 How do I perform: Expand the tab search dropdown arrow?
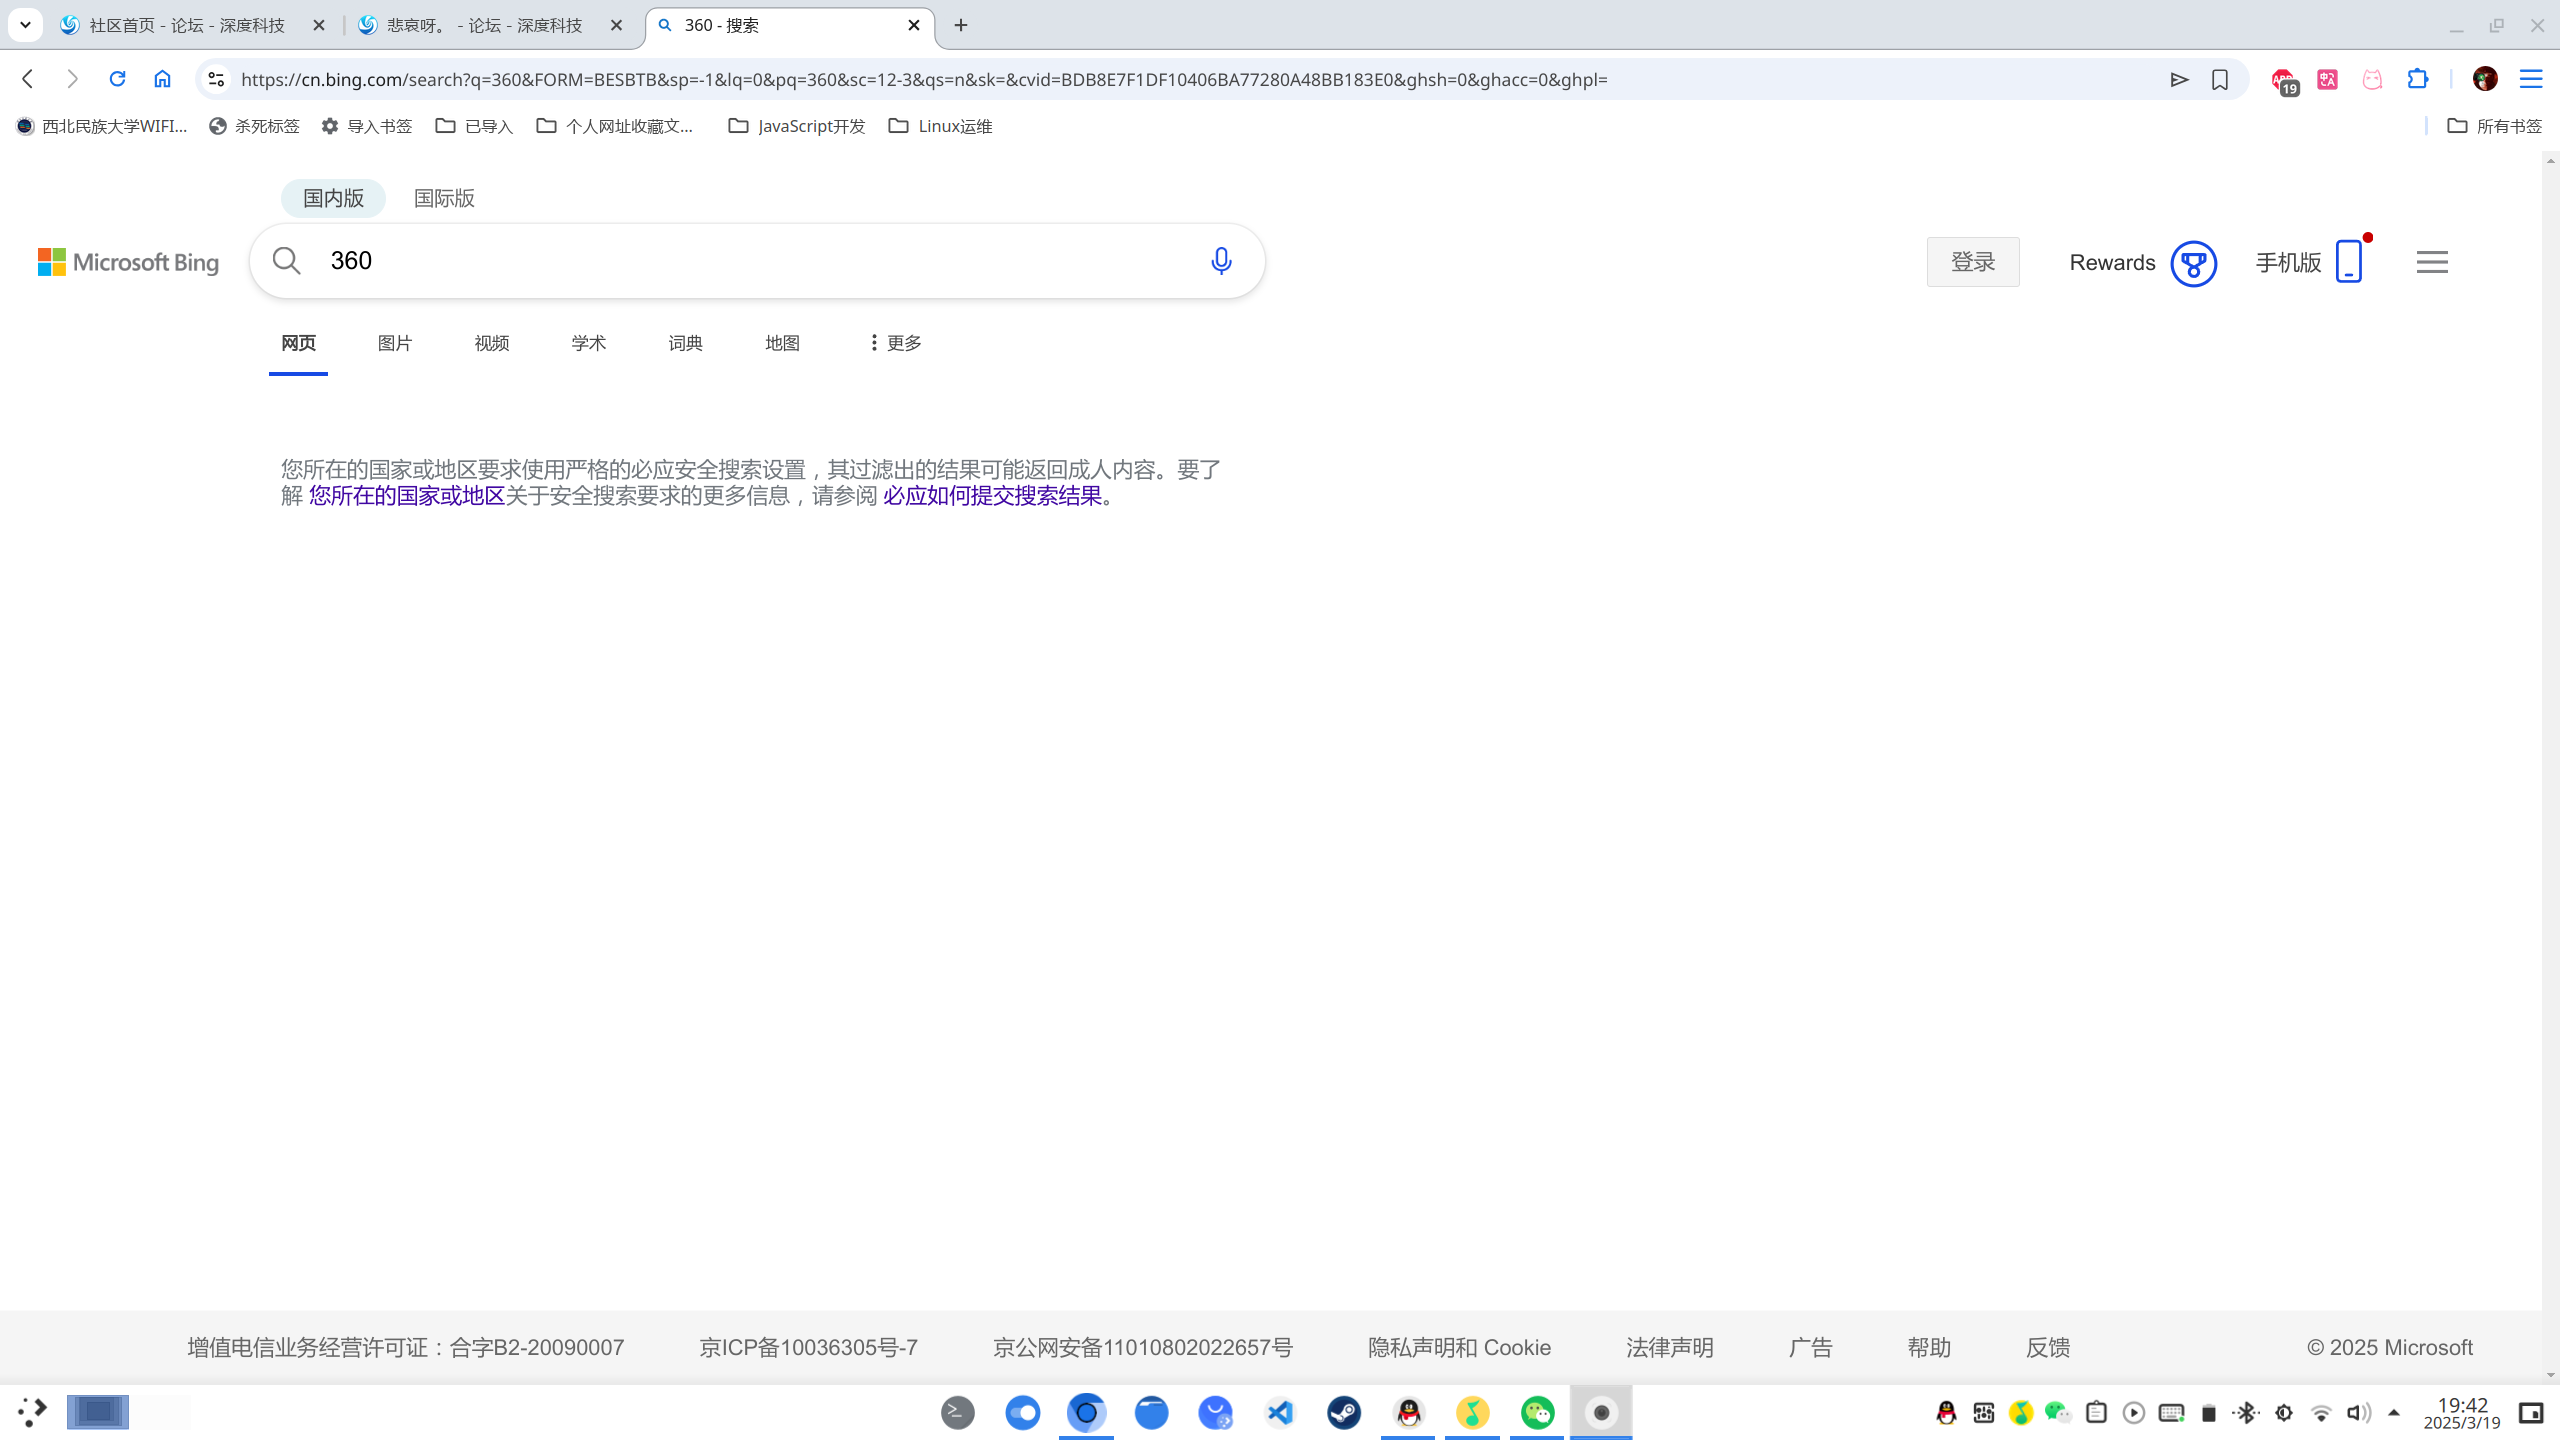[25, 25]
